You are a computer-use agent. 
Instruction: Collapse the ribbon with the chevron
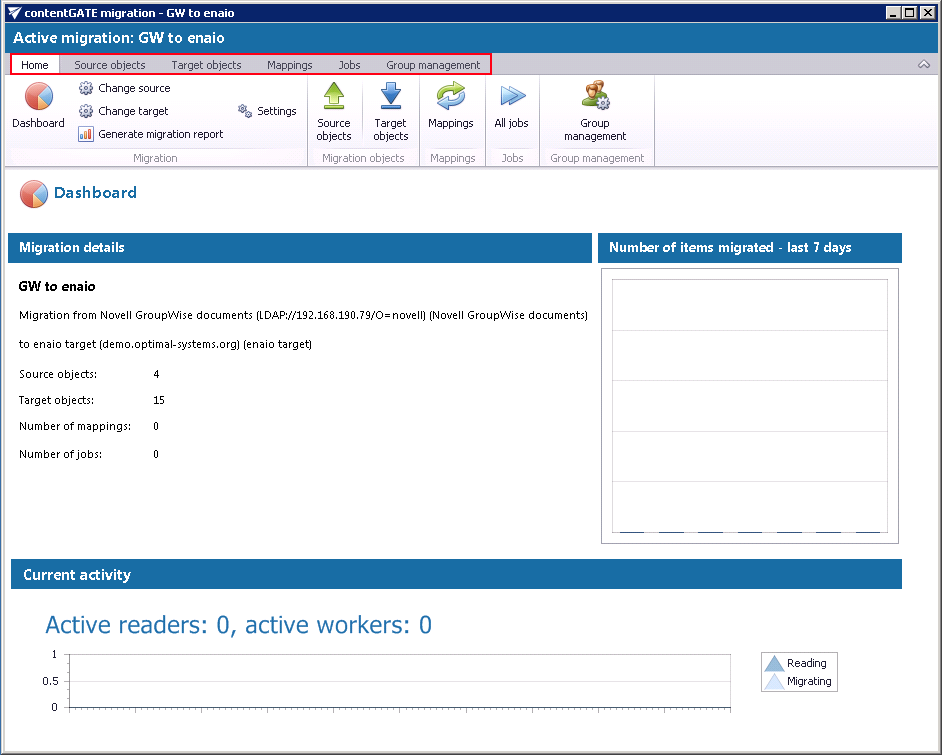923,64
